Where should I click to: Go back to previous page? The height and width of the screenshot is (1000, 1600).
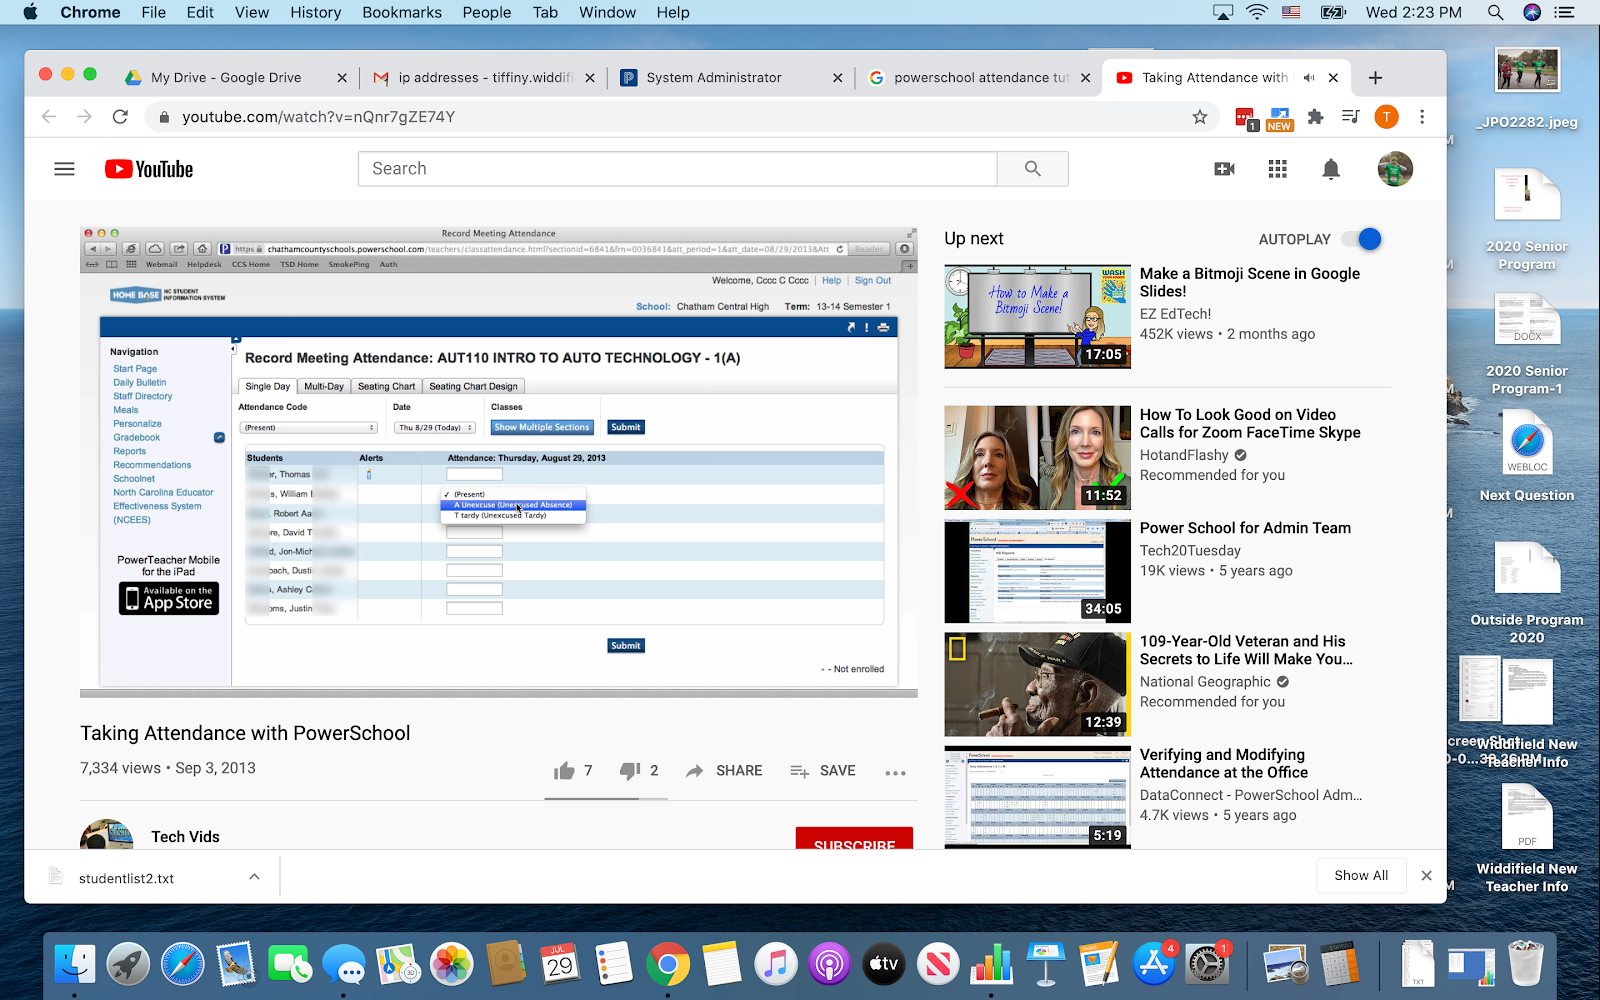coord(48,117)
